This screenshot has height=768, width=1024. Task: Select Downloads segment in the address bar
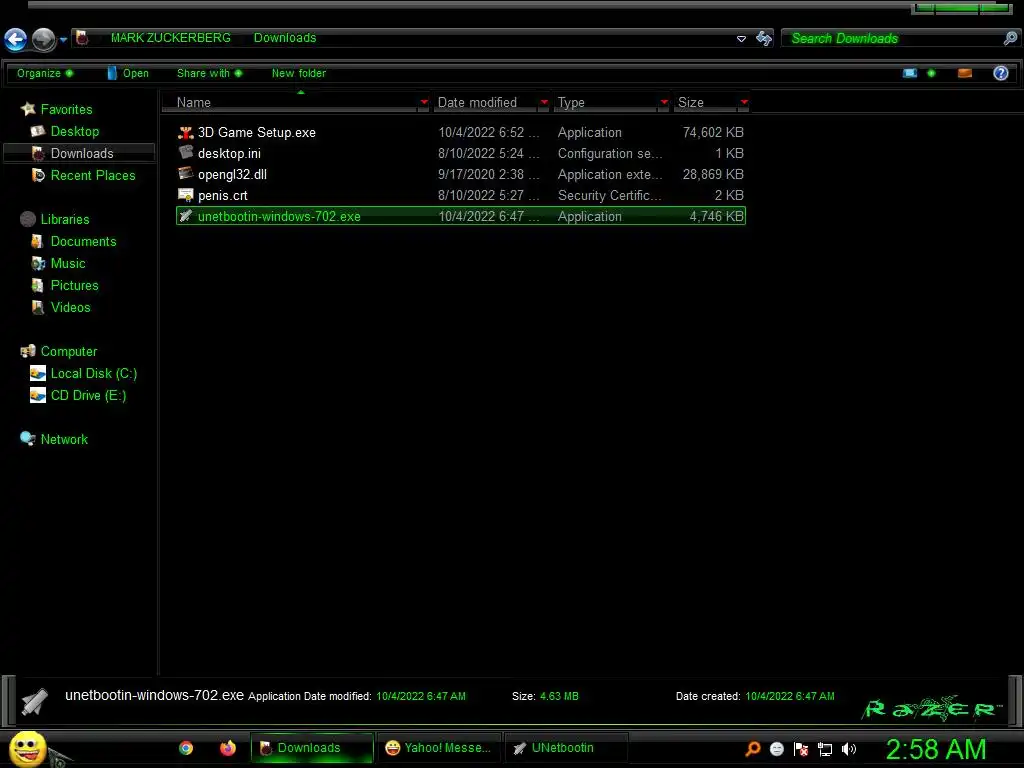click(x=285, y=38)
